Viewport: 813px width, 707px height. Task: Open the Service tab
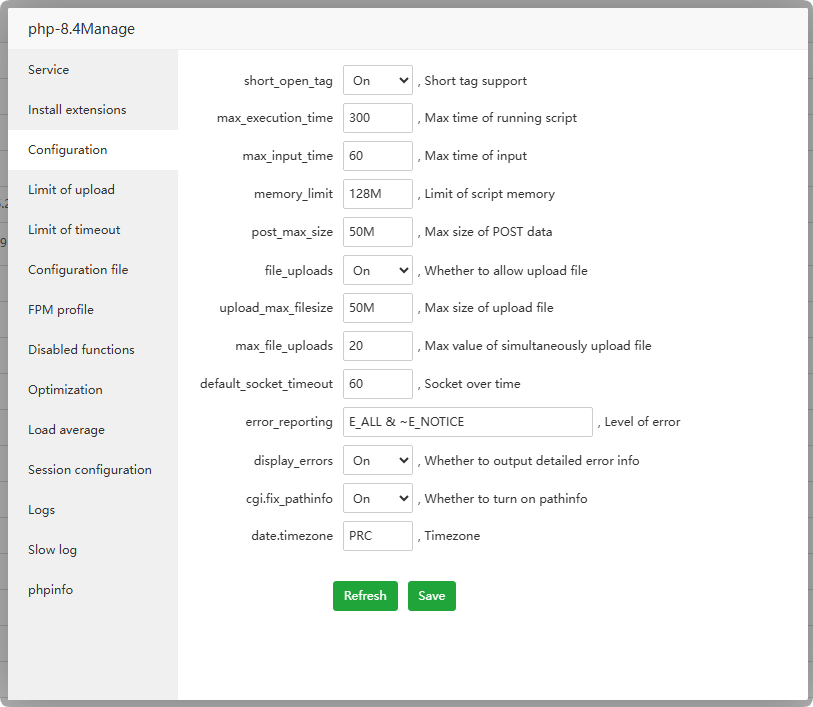coord(49,70)
